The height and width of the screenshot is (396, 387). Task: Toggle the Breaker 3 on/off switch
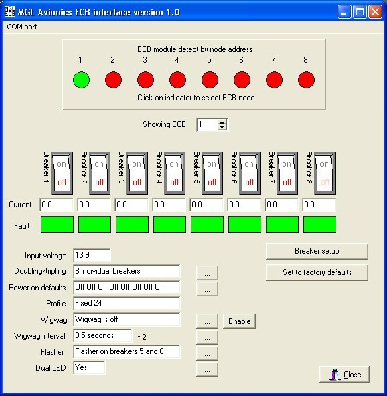point(137,173)
